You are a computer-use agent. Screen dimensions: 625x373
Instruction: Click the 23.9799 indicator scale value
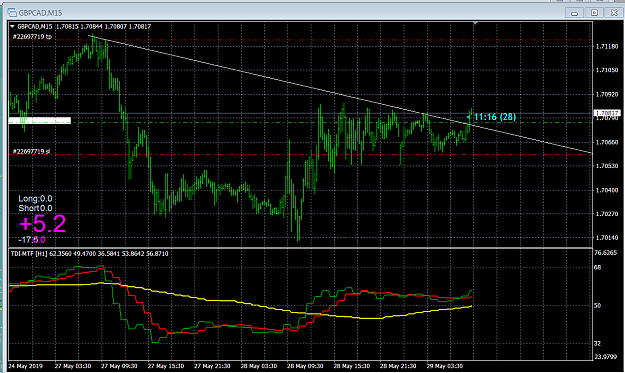point(605,357)
